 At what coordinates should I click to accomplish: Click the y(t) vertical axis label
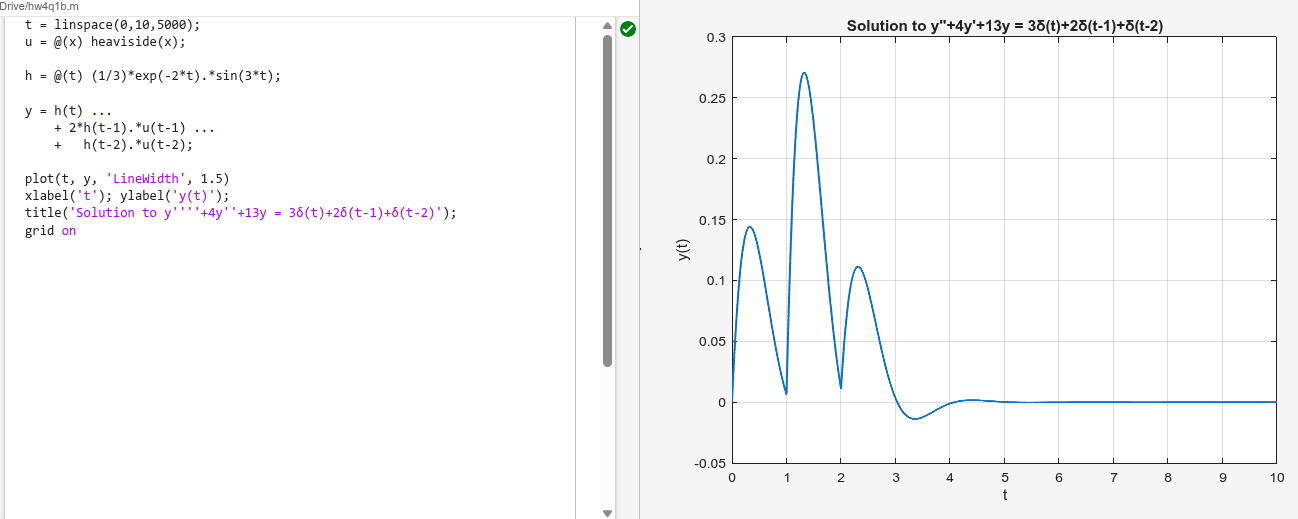click(x=683, y=250)
